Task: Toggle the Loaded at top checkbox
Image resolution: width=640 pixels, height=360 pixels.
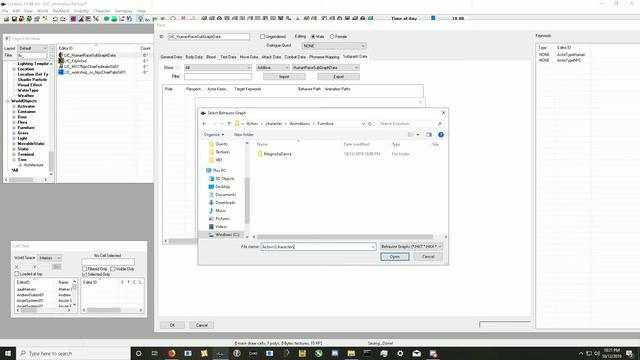Action: [17, 274]
